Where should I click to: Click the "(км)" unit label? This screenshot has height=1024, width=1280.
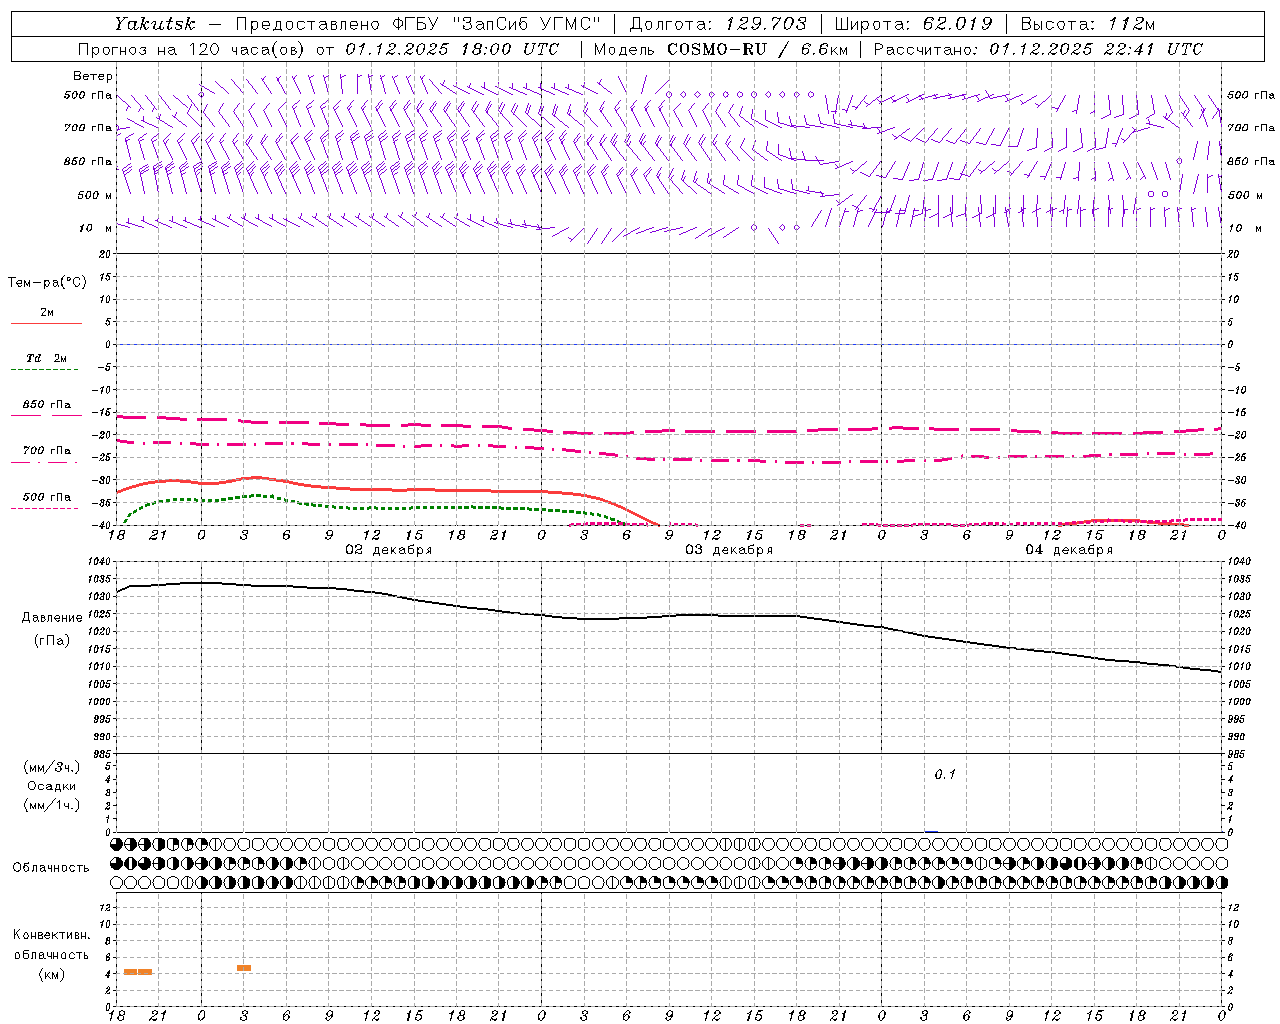pyautogui.click(x=52, y=974)
